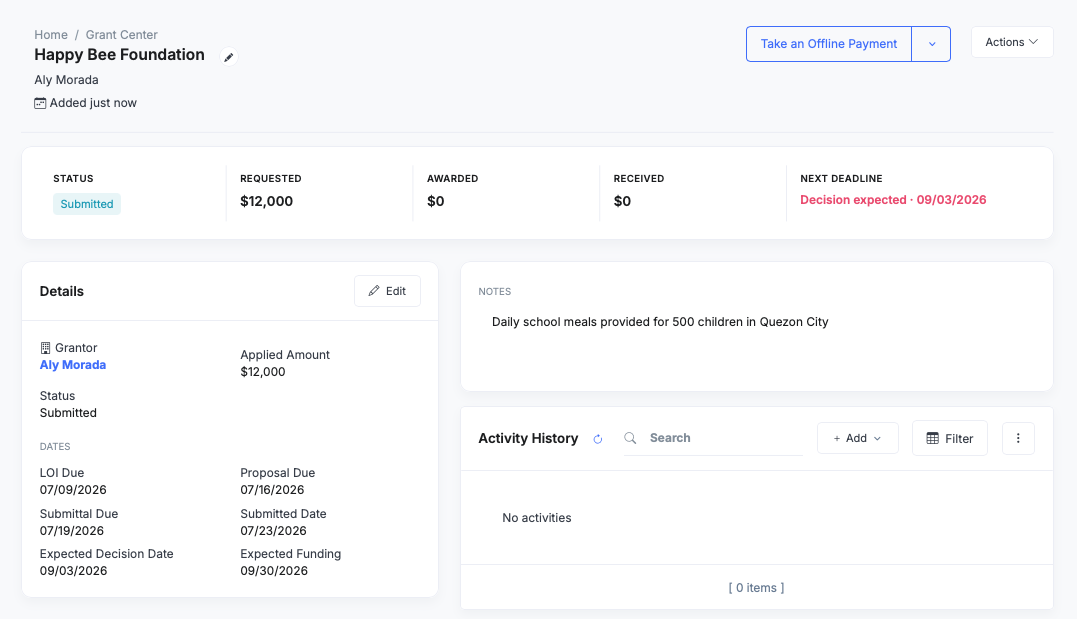This screenshot has height=619, width=1077.
Task: Click the Requested amount $12,000
Action: [x=267, y=201]
